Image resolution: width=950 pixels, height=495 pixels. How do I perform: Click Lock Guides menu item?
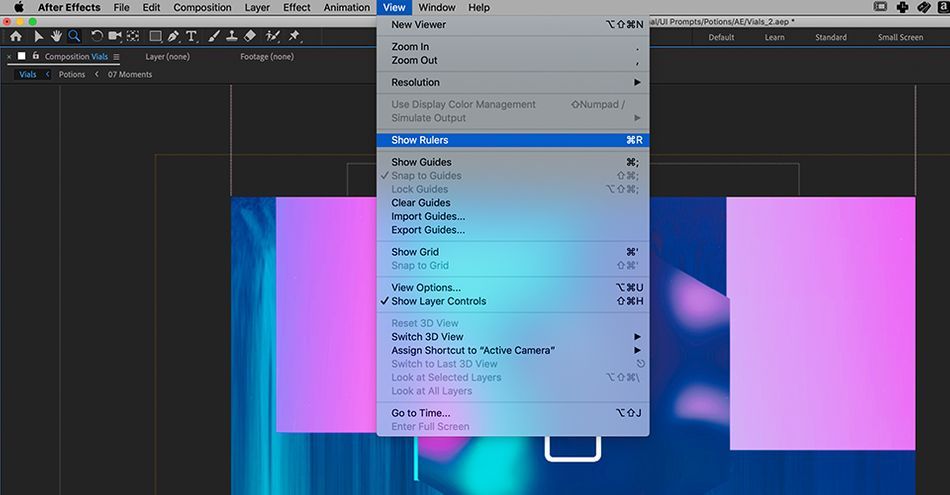tap(513, 189)
